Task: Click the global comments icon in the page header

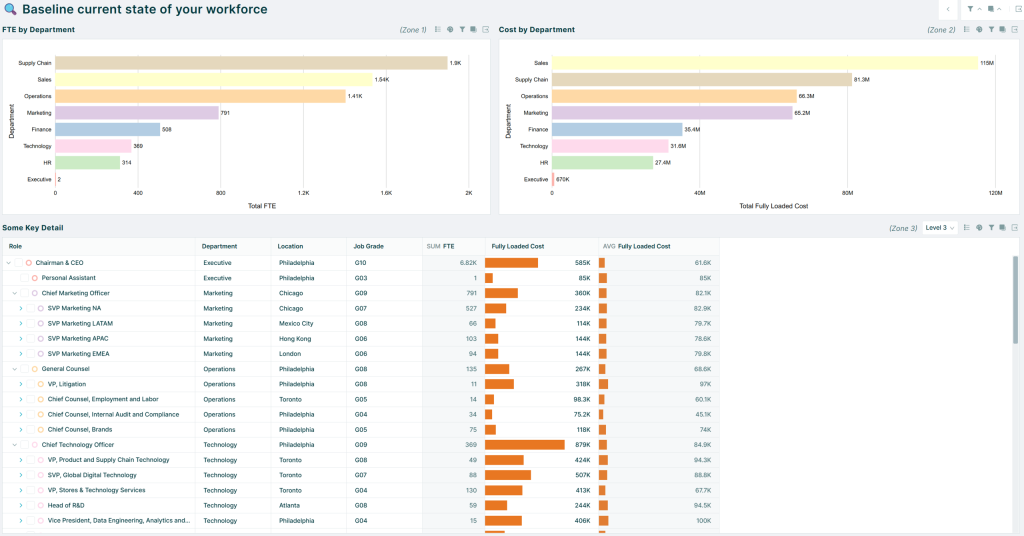Action: (x=991, y=9)
